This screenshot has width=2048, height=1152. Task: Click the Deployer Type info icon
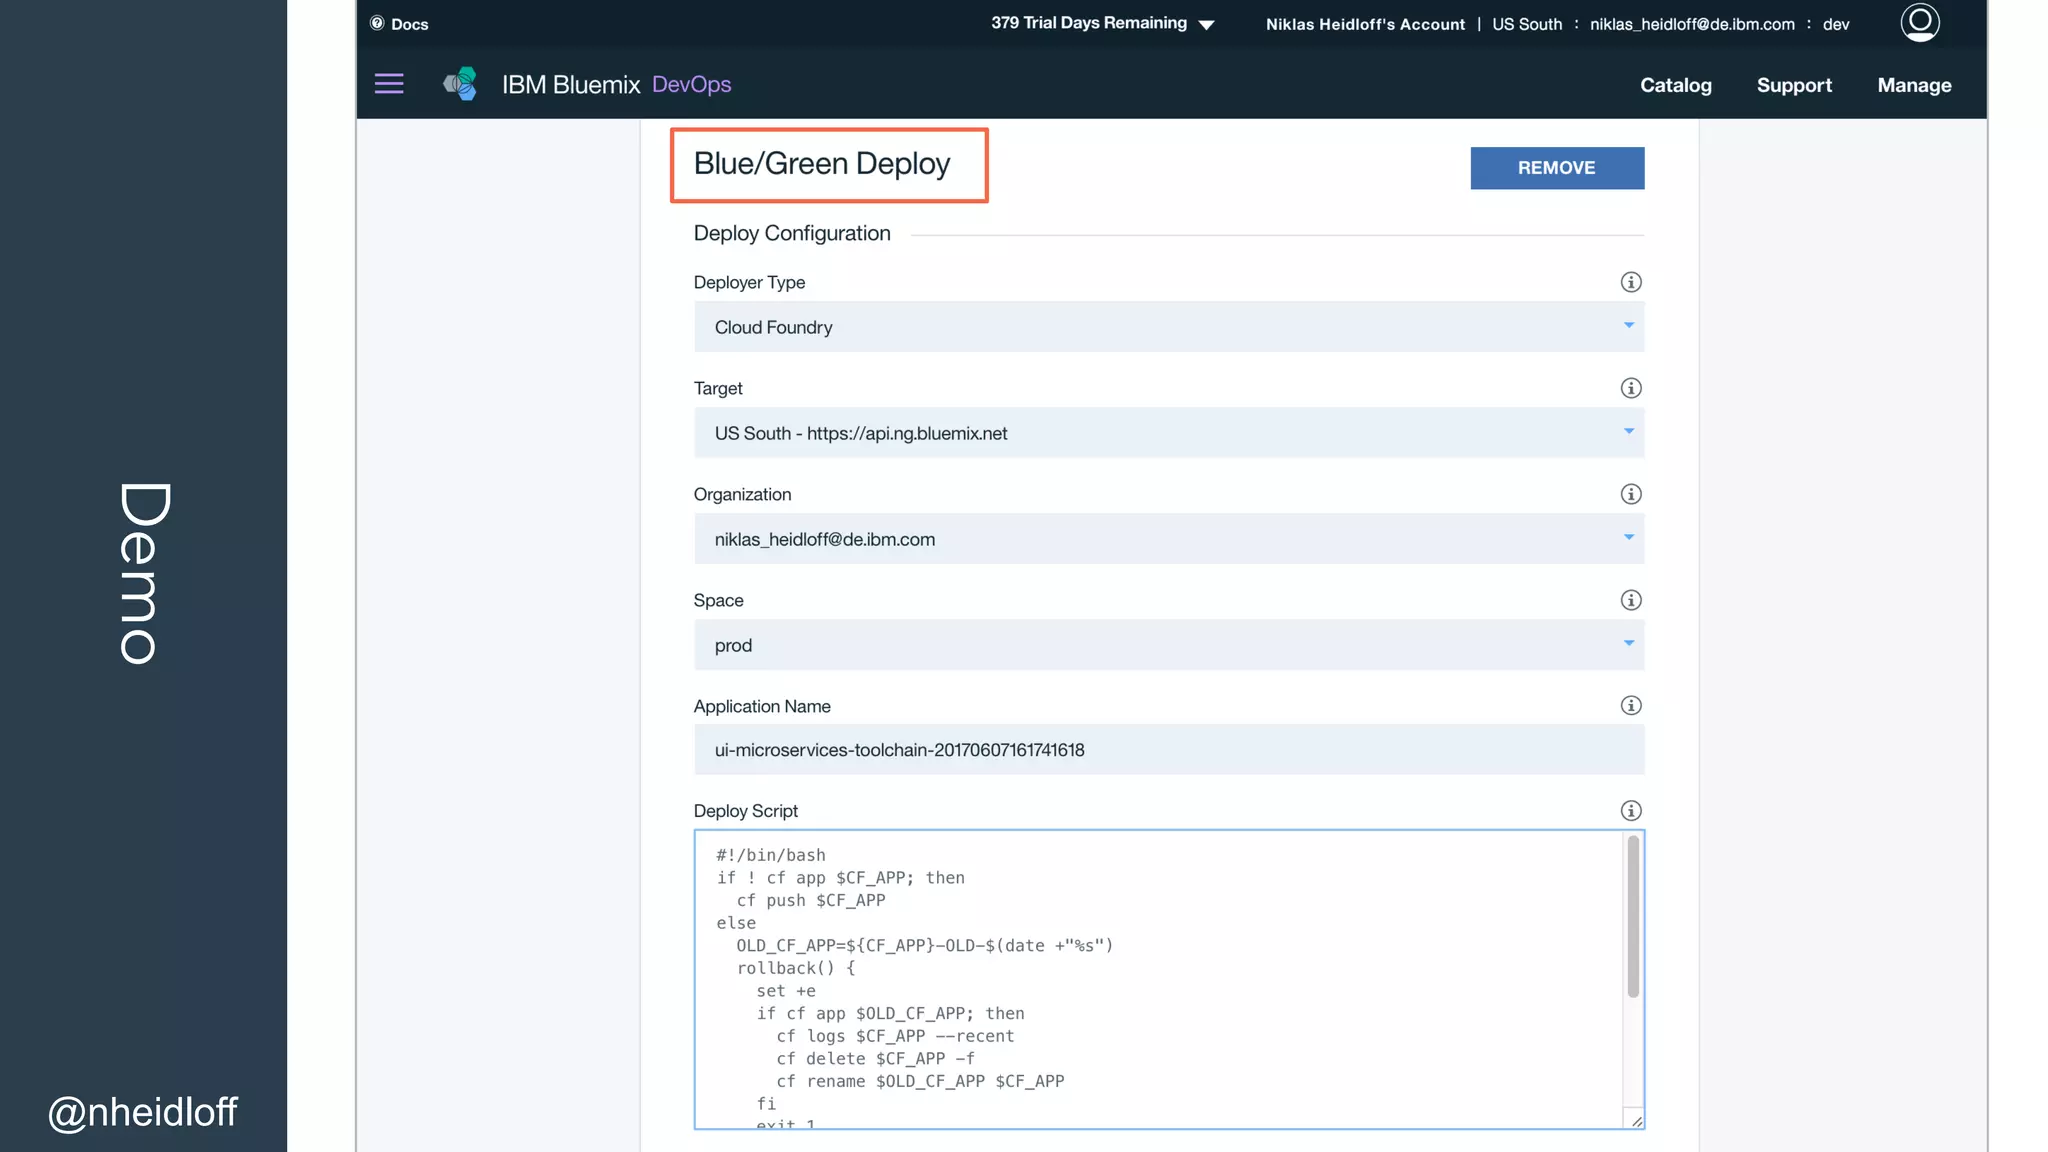(1630, 282)
